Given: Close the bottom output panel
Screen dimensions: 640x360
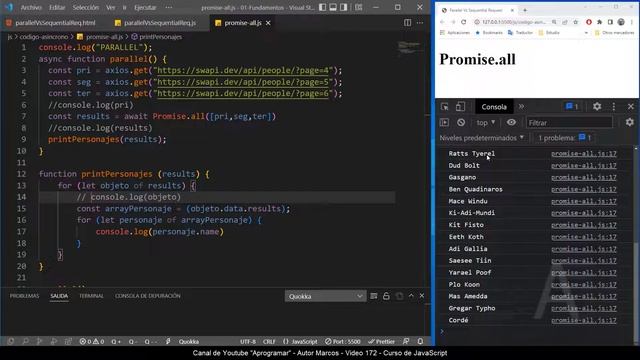Looking at the screenshot, I should click(x=422, y=296).
